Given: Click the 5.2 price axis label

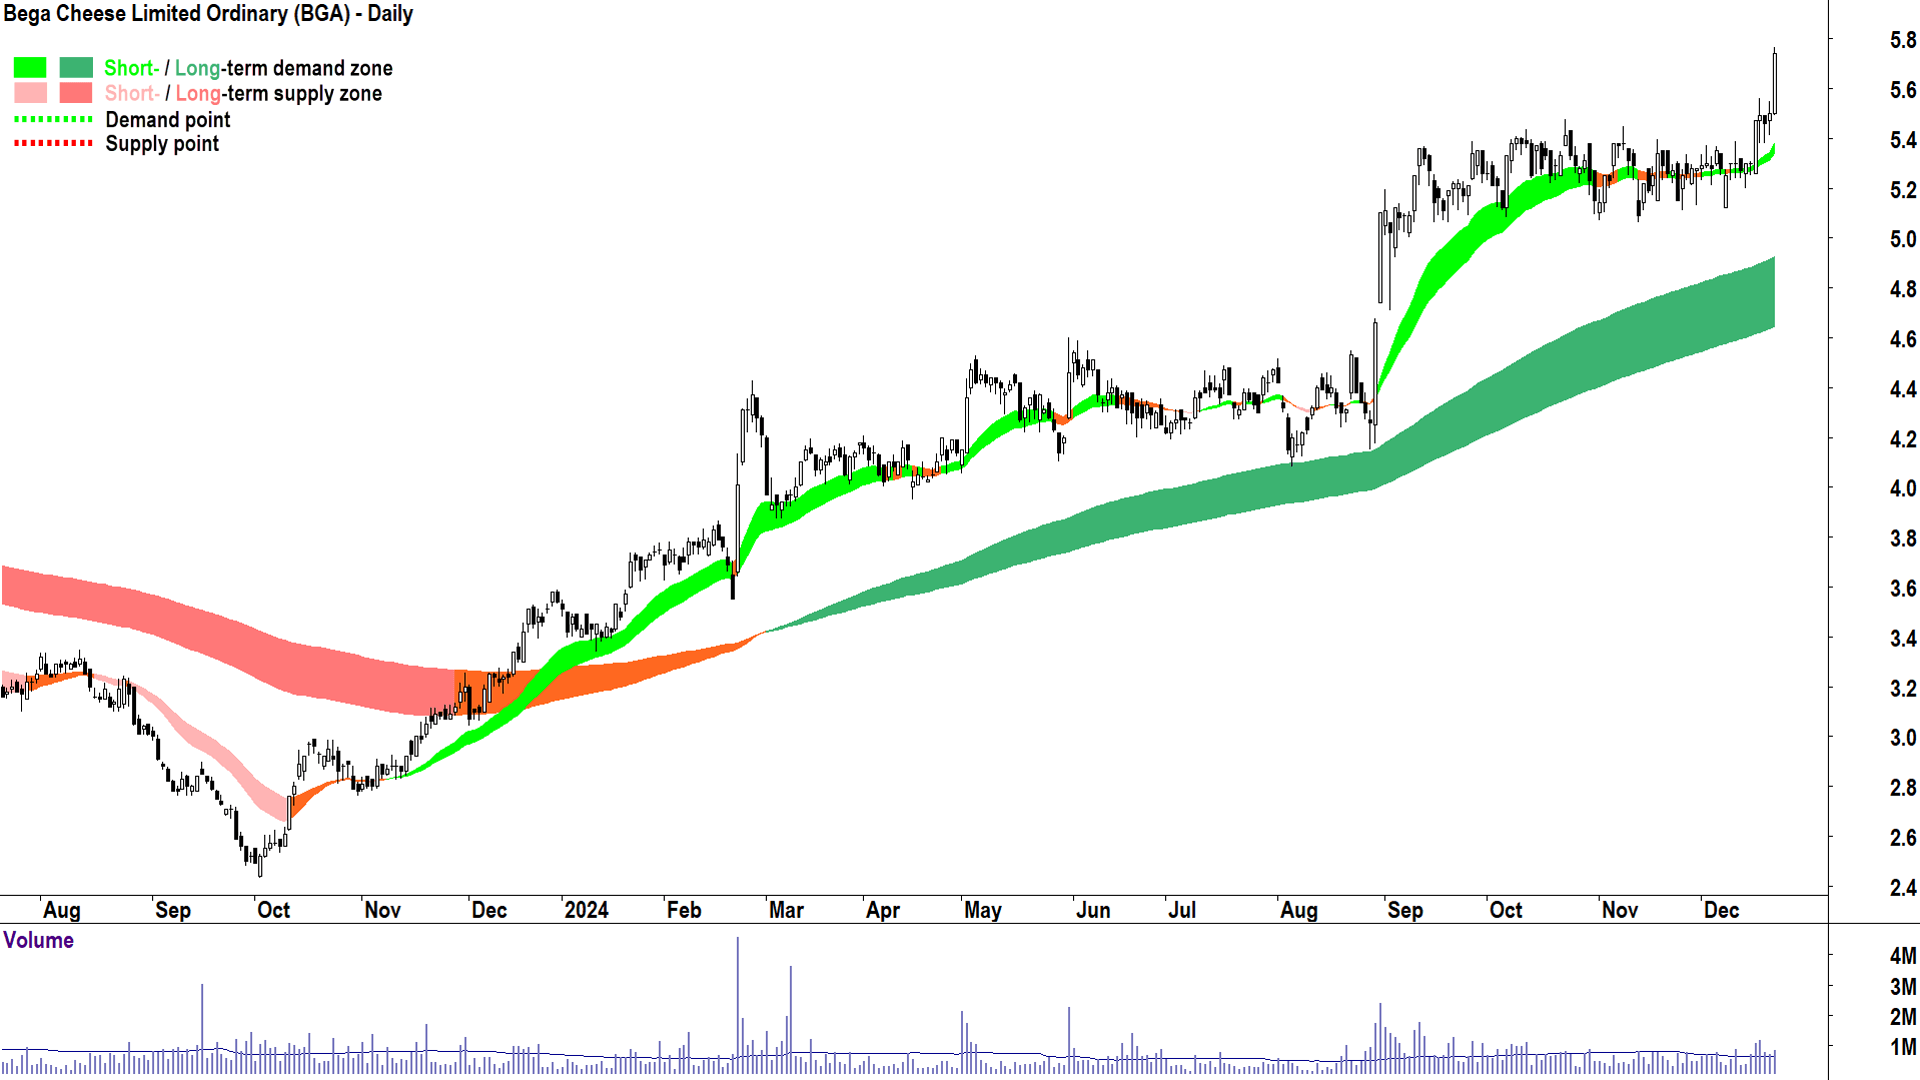Looking at the screenshot, I should [1903, 190].
